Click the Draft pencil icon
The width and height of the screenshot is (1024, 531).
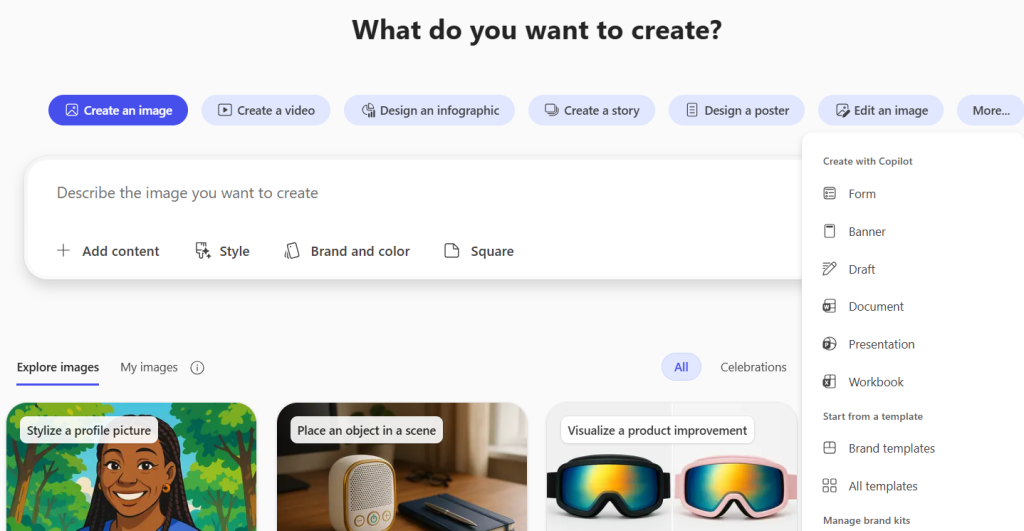click(829, 269)
